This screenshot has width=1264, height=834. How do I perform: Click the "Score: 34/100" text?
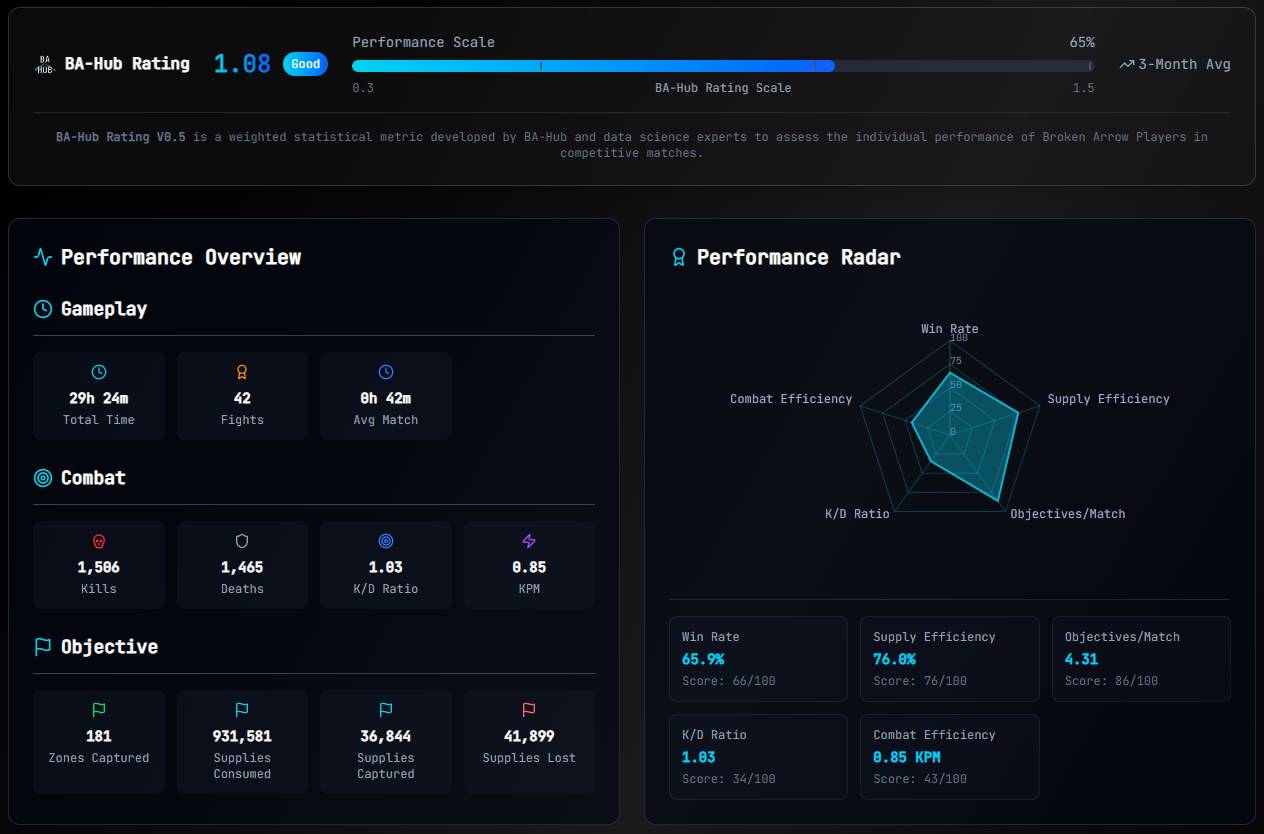tap(729, 779)
